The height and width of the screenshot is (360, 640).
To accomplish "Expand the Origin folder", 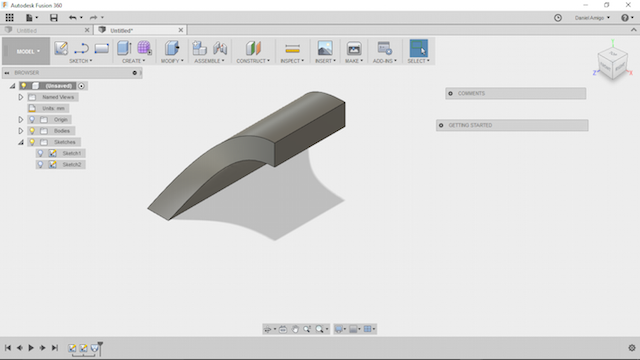I will coord(20,120).
